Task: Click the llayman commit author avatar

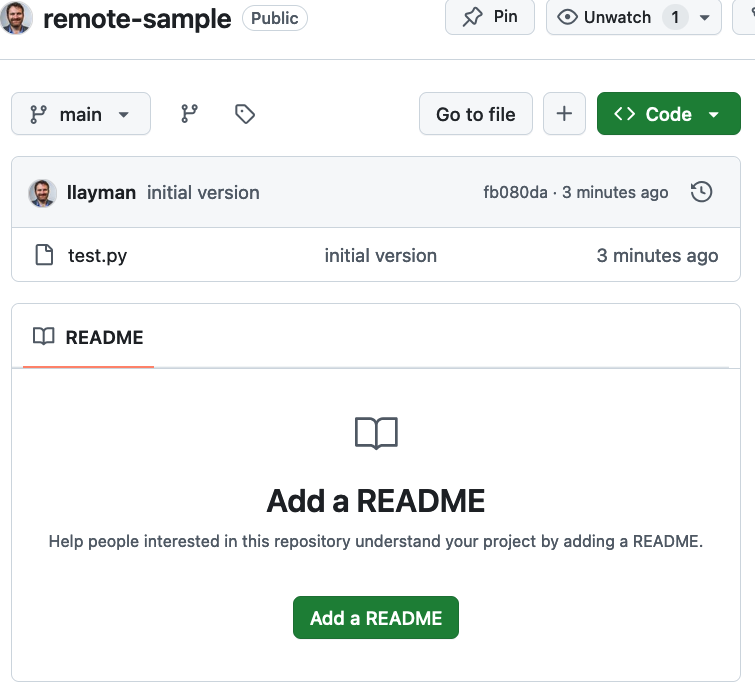Action: (42, 193)
